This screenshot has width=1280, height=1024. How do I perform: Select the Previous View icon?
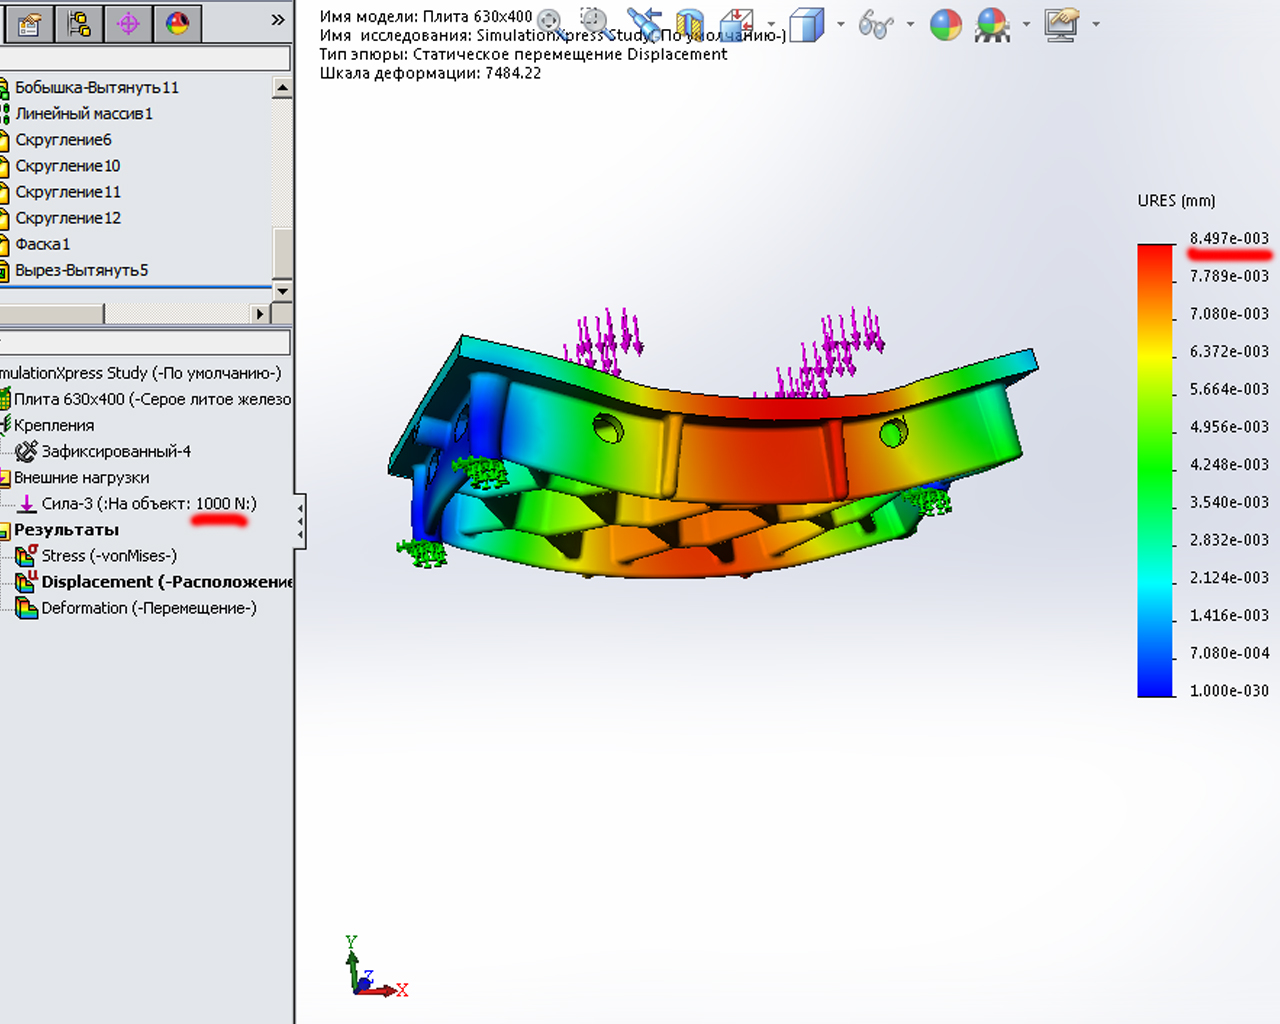(644, 24)
